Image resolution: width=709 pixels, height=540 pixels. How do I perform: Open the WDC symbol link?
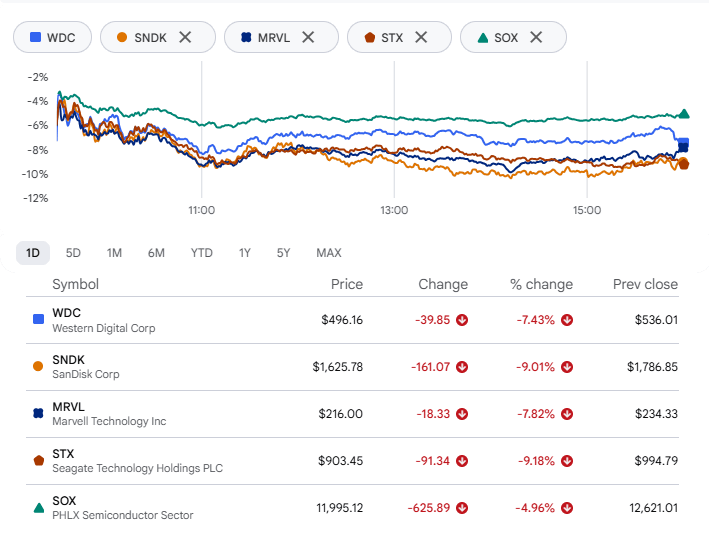[66, 313]
